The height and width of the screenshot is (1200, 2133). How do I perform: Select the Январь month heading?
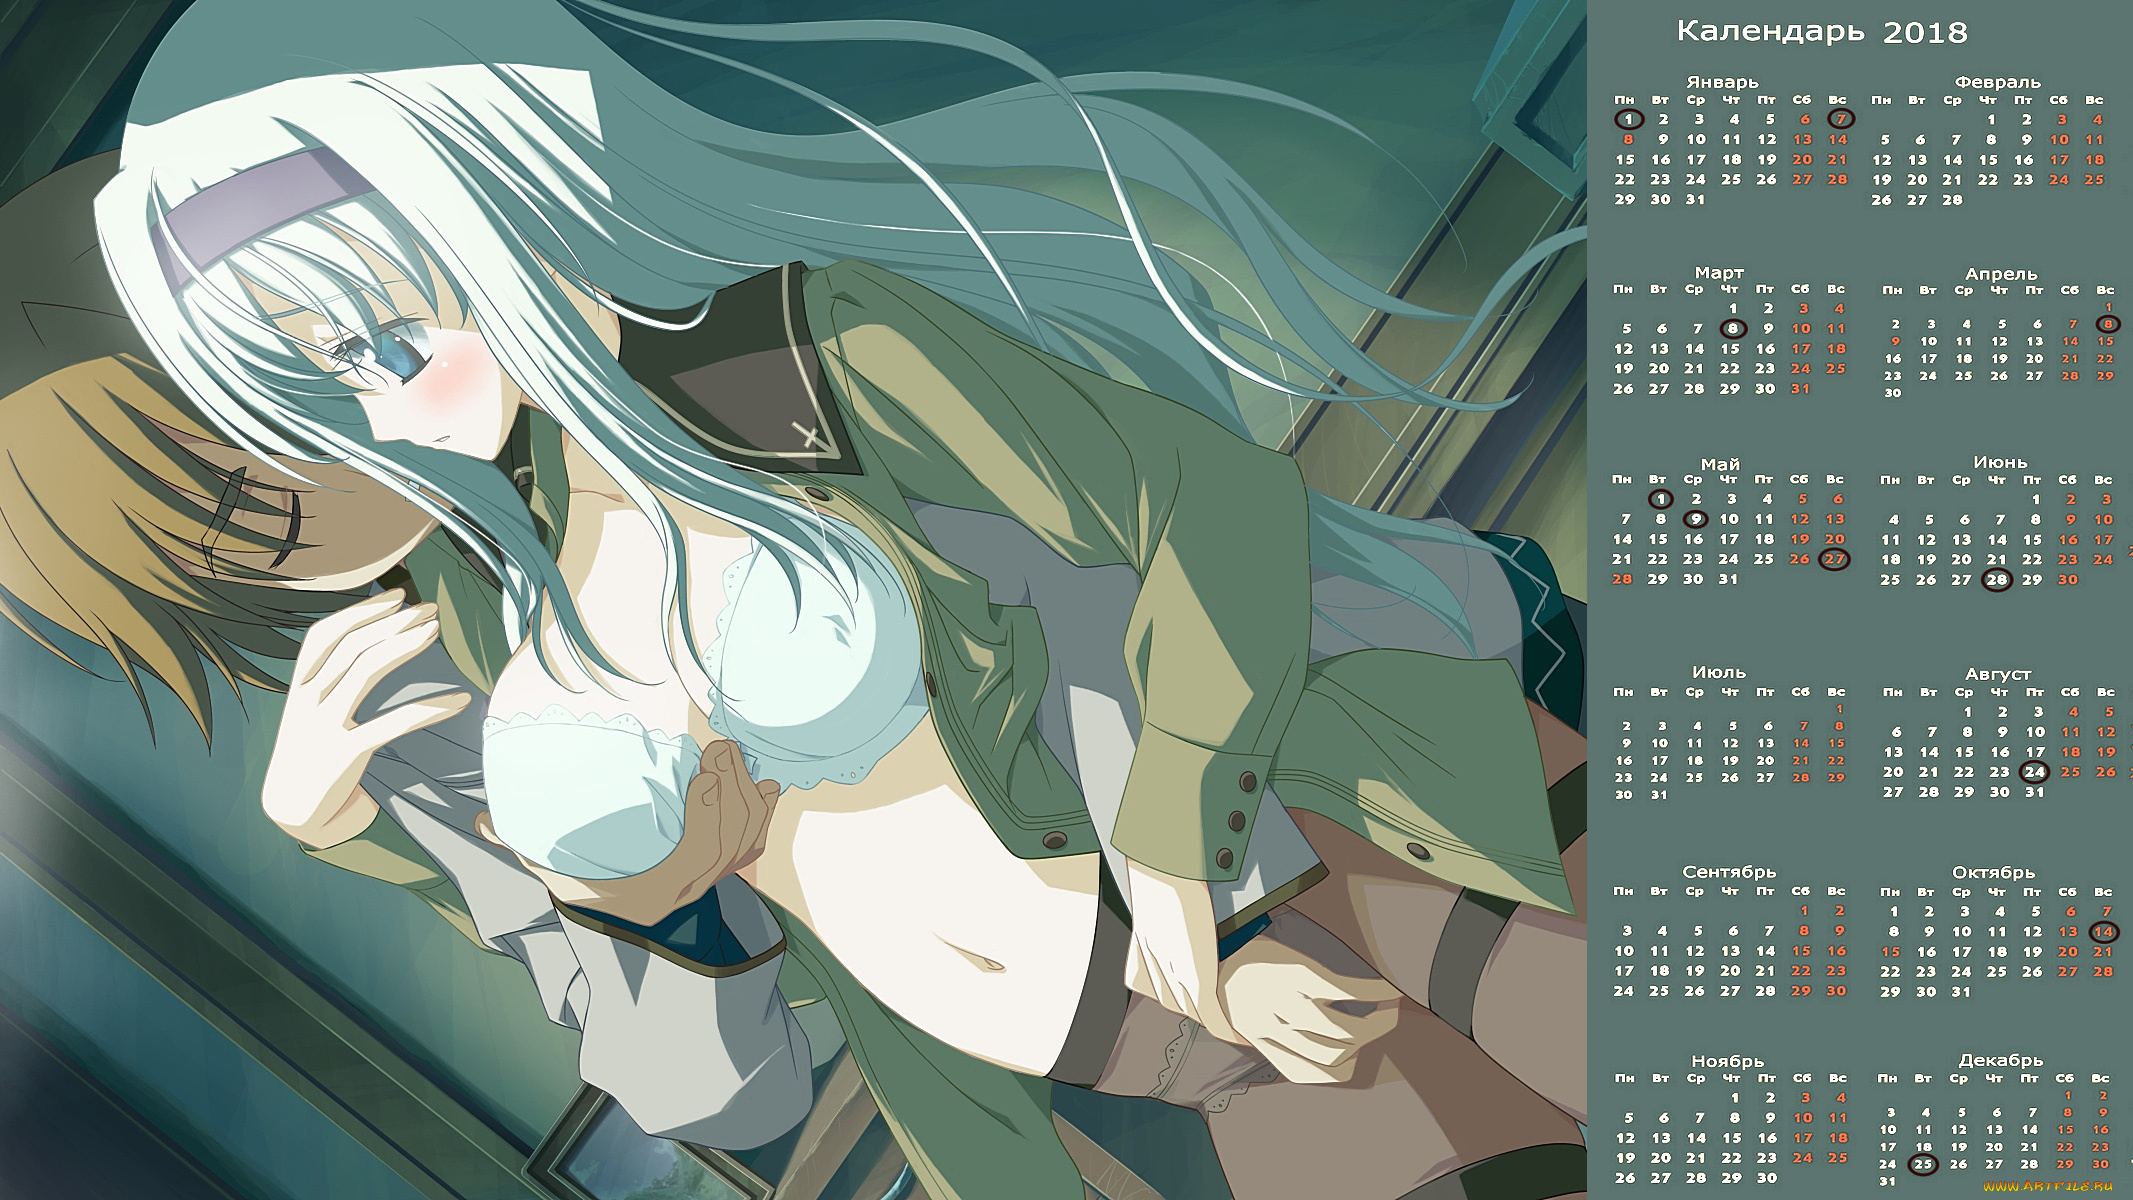tap(1721, 82)
